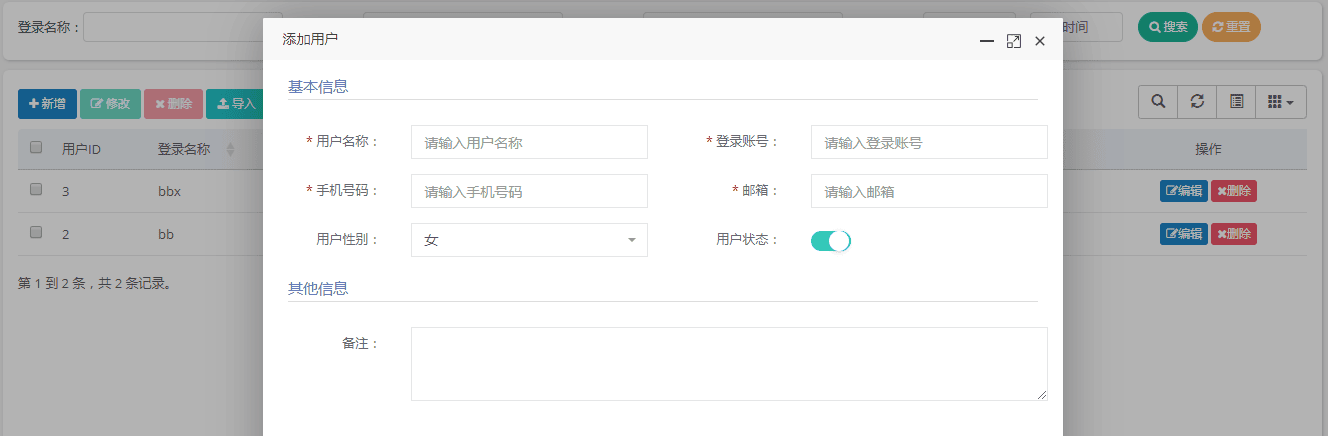Image resolution: width=1328 pixels, height=436 pixels.
Task: Minimize the 添加用户 dialog
Action: click(987, 41)
